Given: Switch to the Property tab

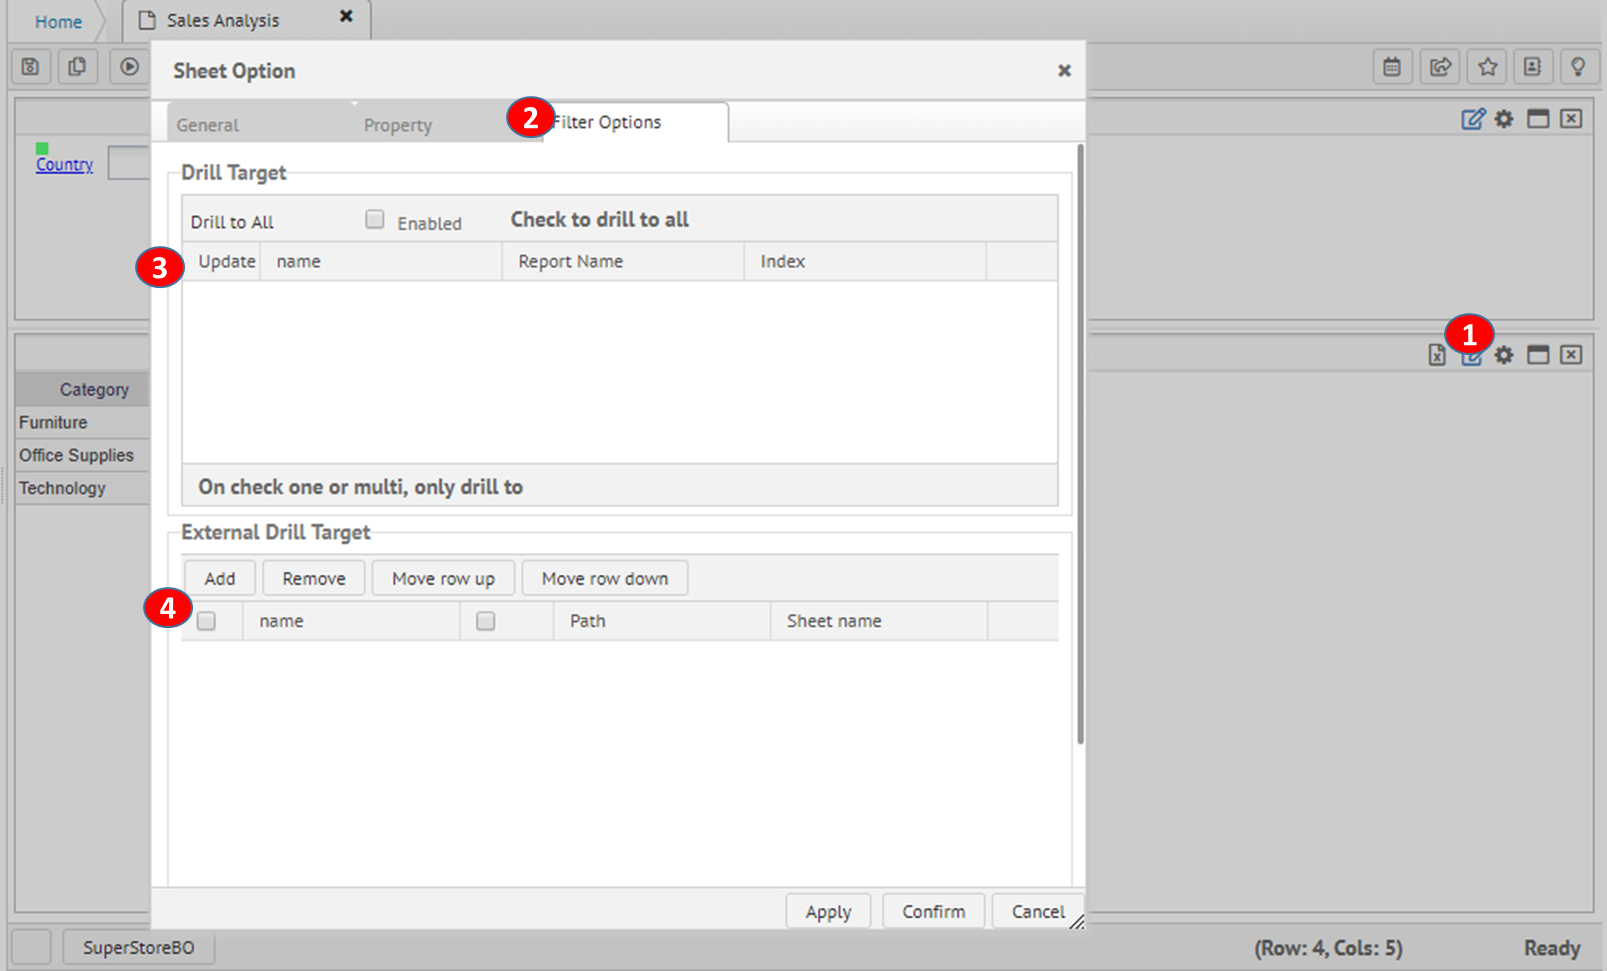Looking at the screenshot, I should click(x=398, y=125).
